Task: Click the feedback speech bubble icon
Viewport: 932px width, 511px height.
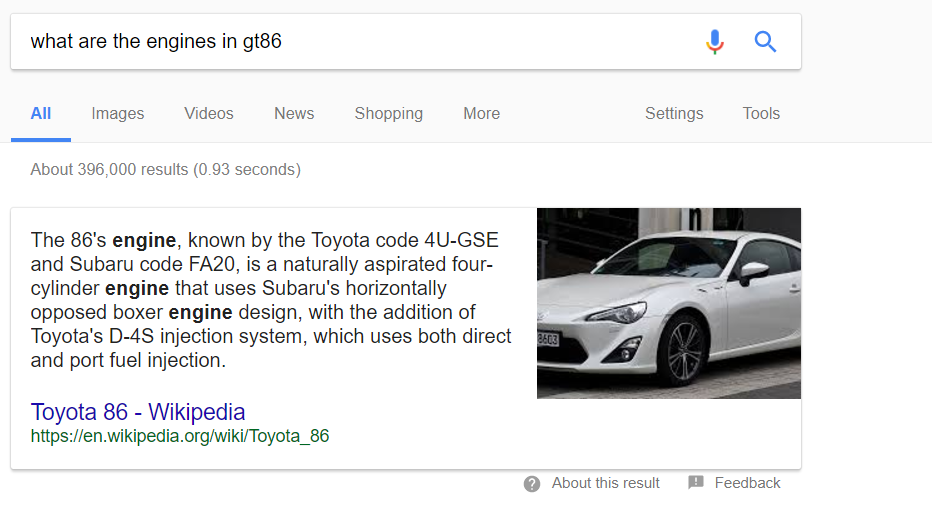Action: tap(696, 483)
